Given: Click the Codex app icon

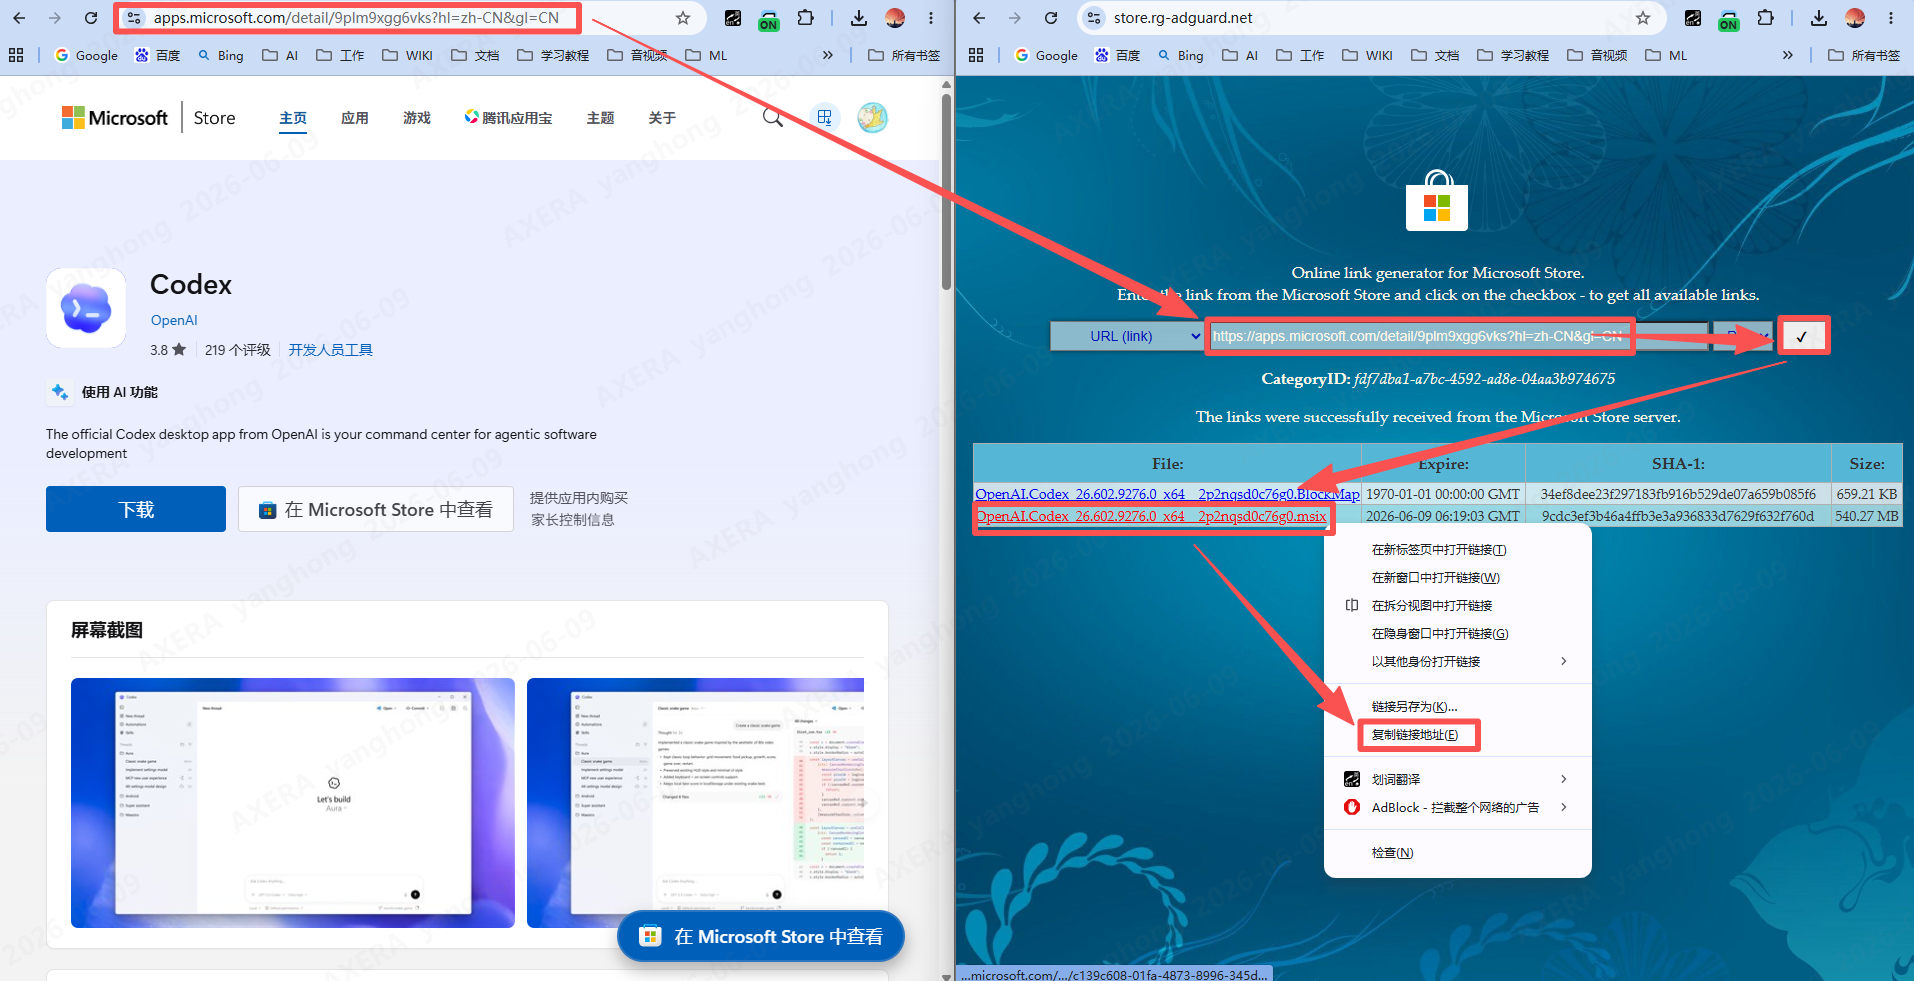Looking at the screenshot, I should (86, 308).
